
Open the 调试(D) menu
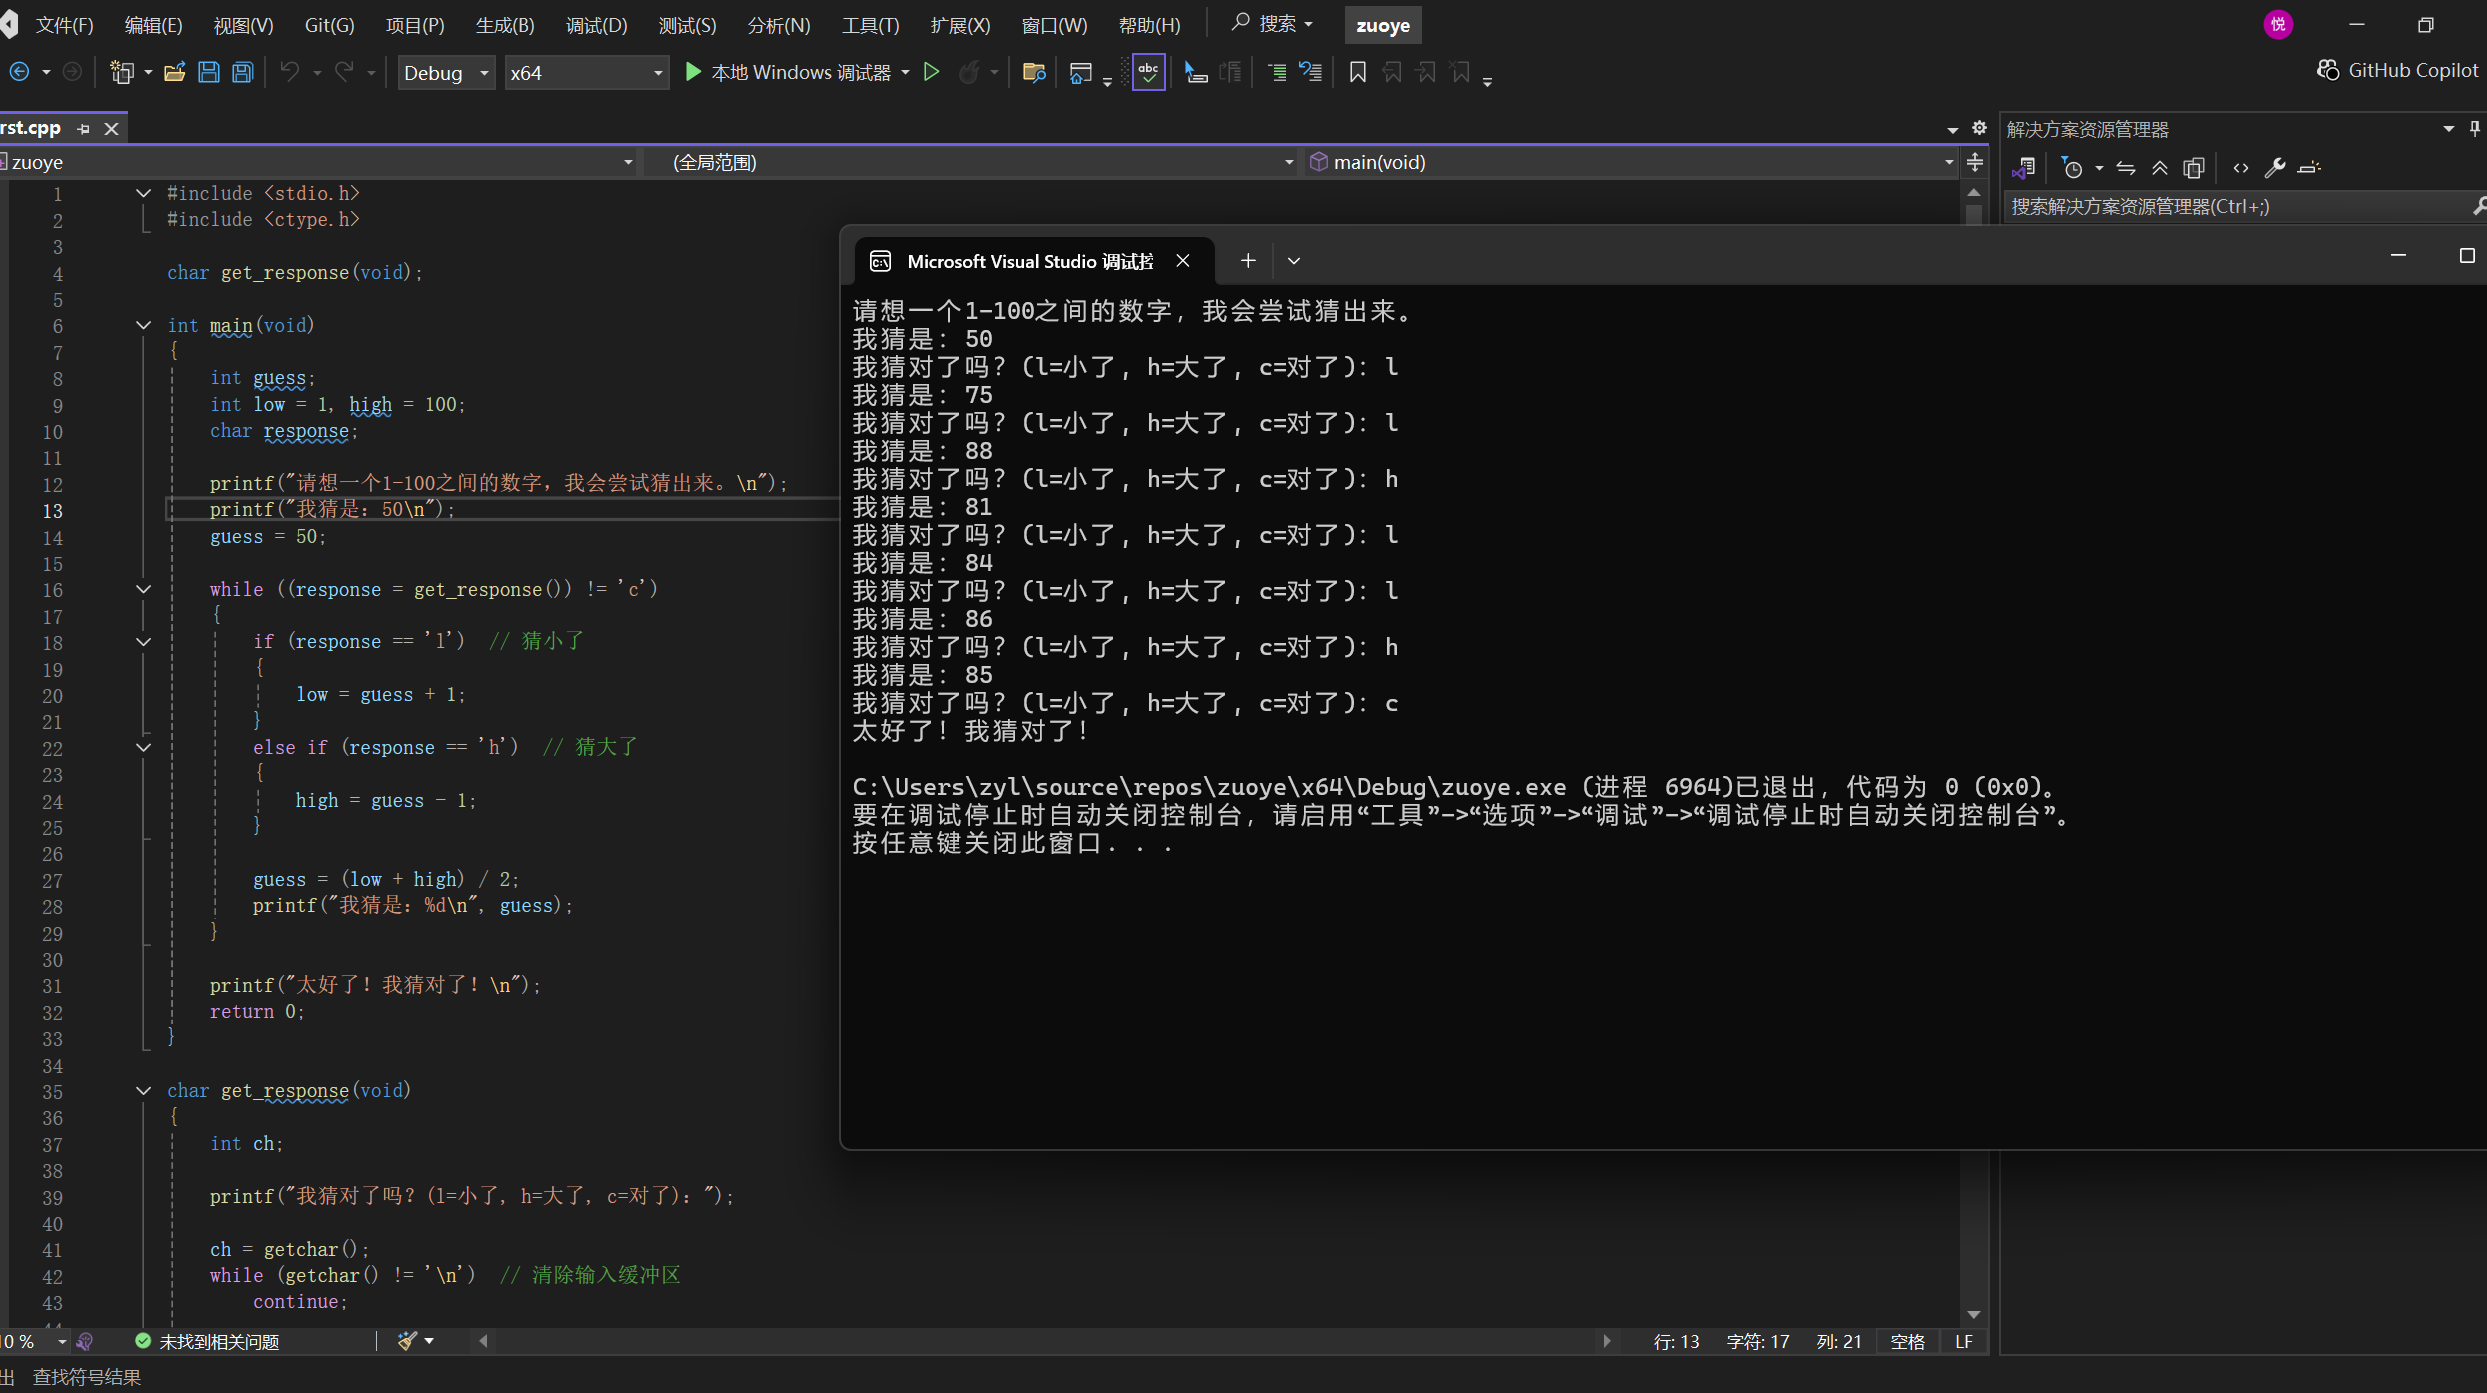[596, 25]
